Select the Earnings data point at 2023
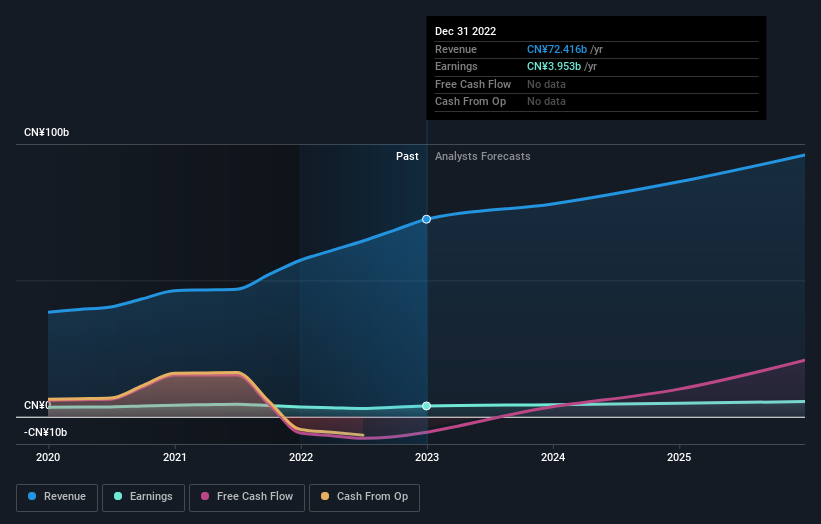 click(x=427, y=406)
